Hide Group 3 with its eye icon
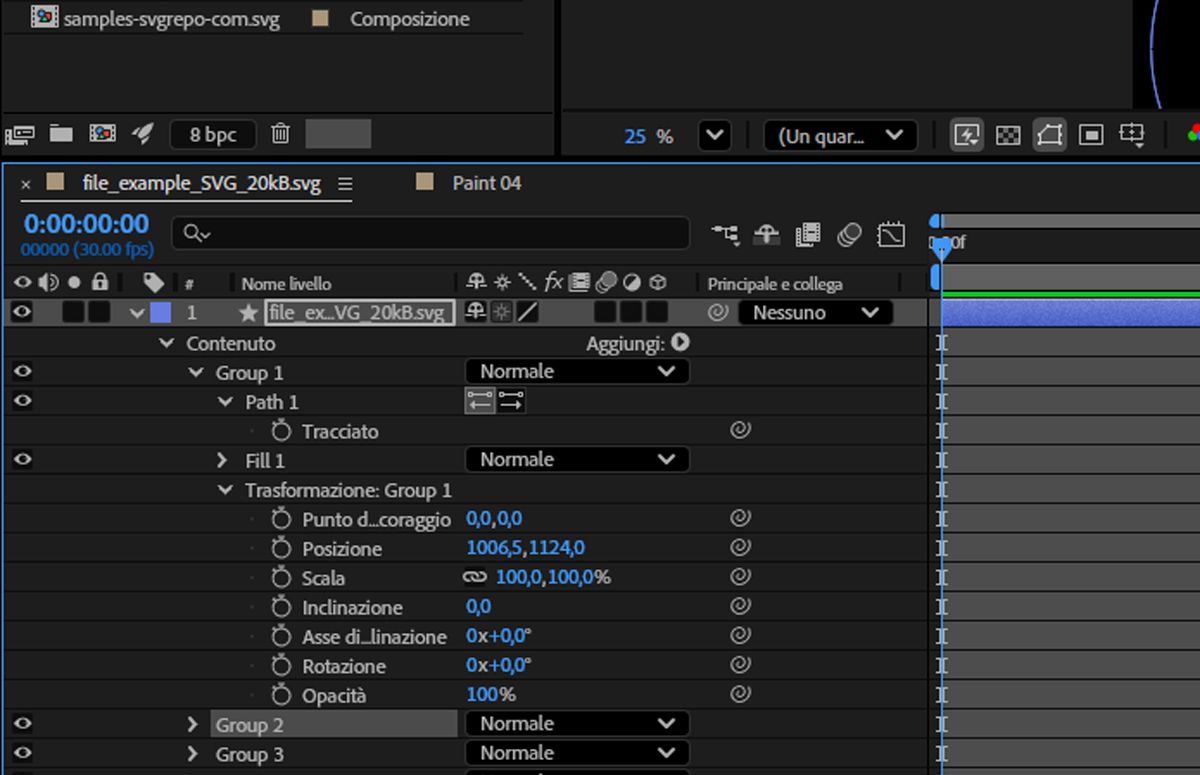 tap(22, 754)
